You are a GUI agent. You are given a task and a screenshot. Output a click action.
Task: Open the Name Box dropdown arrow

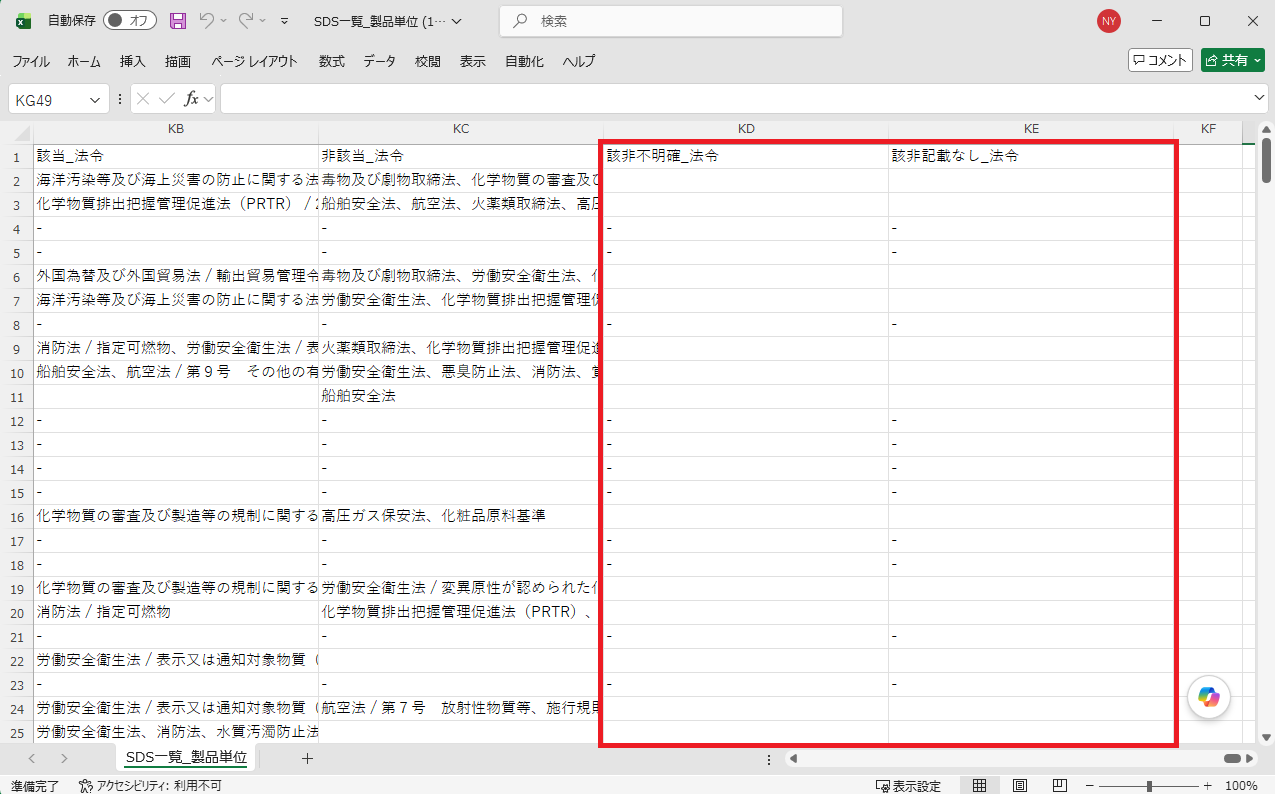97,99
